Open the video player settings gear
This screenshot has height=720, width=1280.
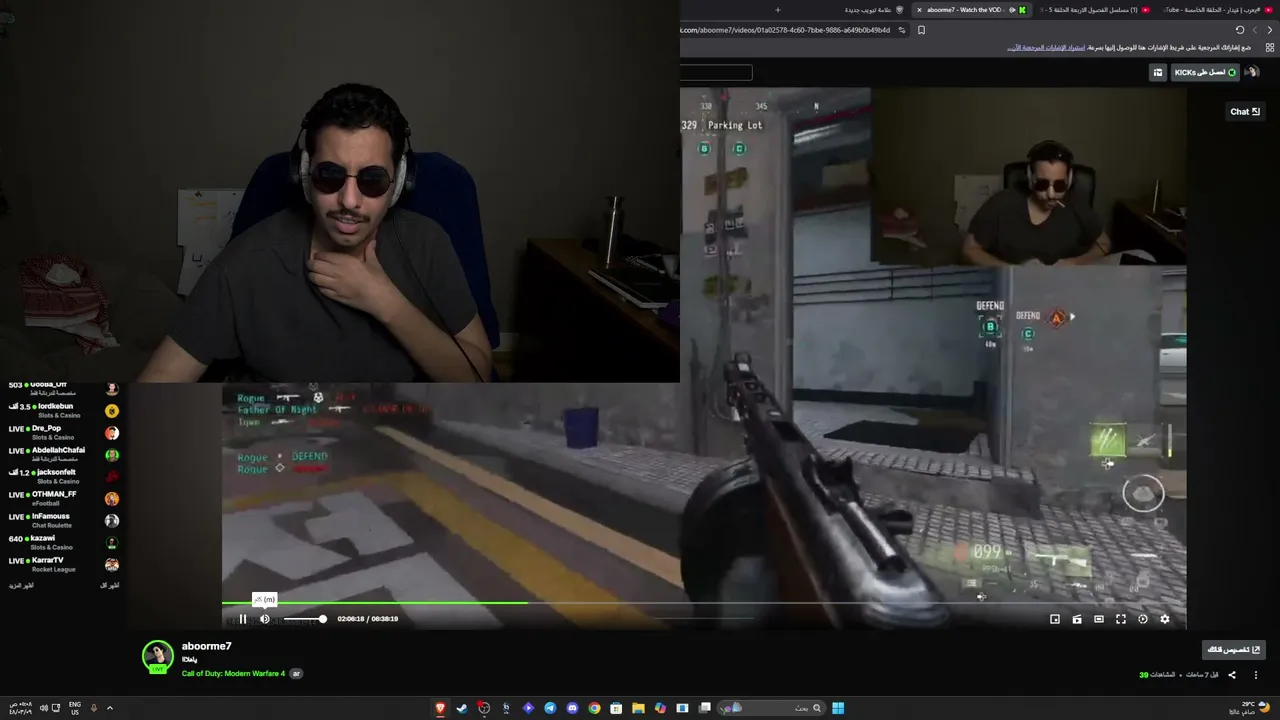point(1164,619)
